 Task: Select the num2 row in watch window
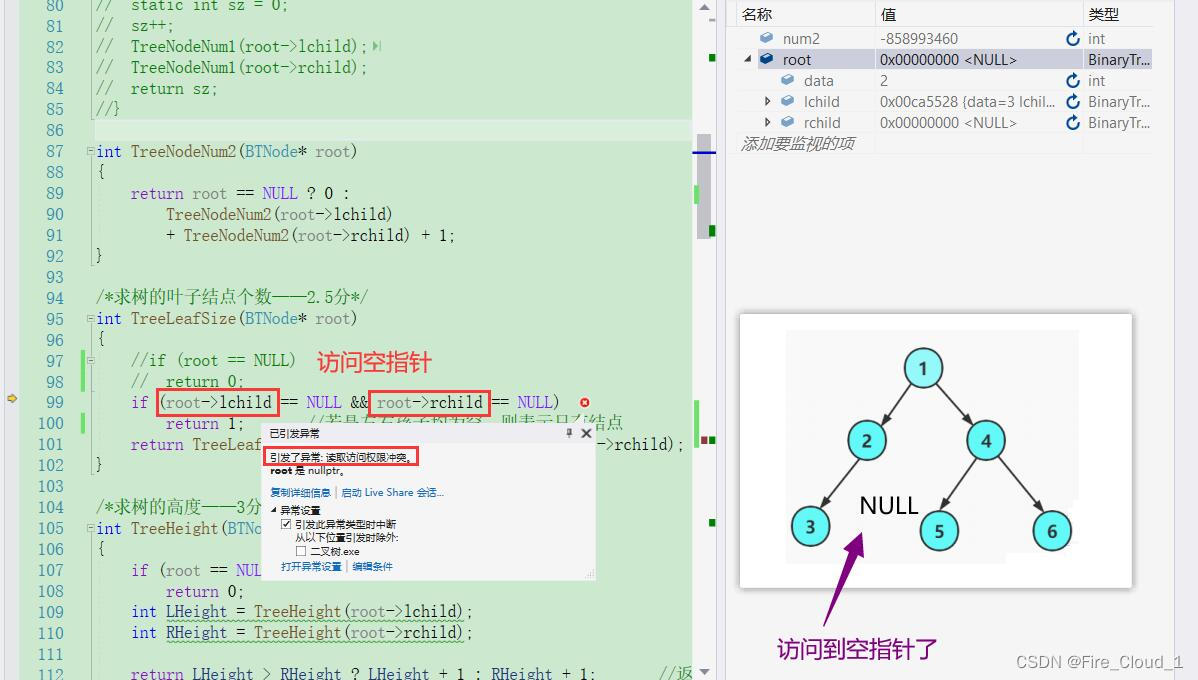click(945, 38)
